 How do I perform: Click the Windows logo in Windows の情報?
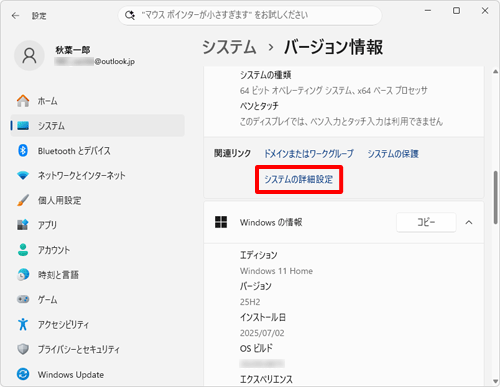point(221,222)
